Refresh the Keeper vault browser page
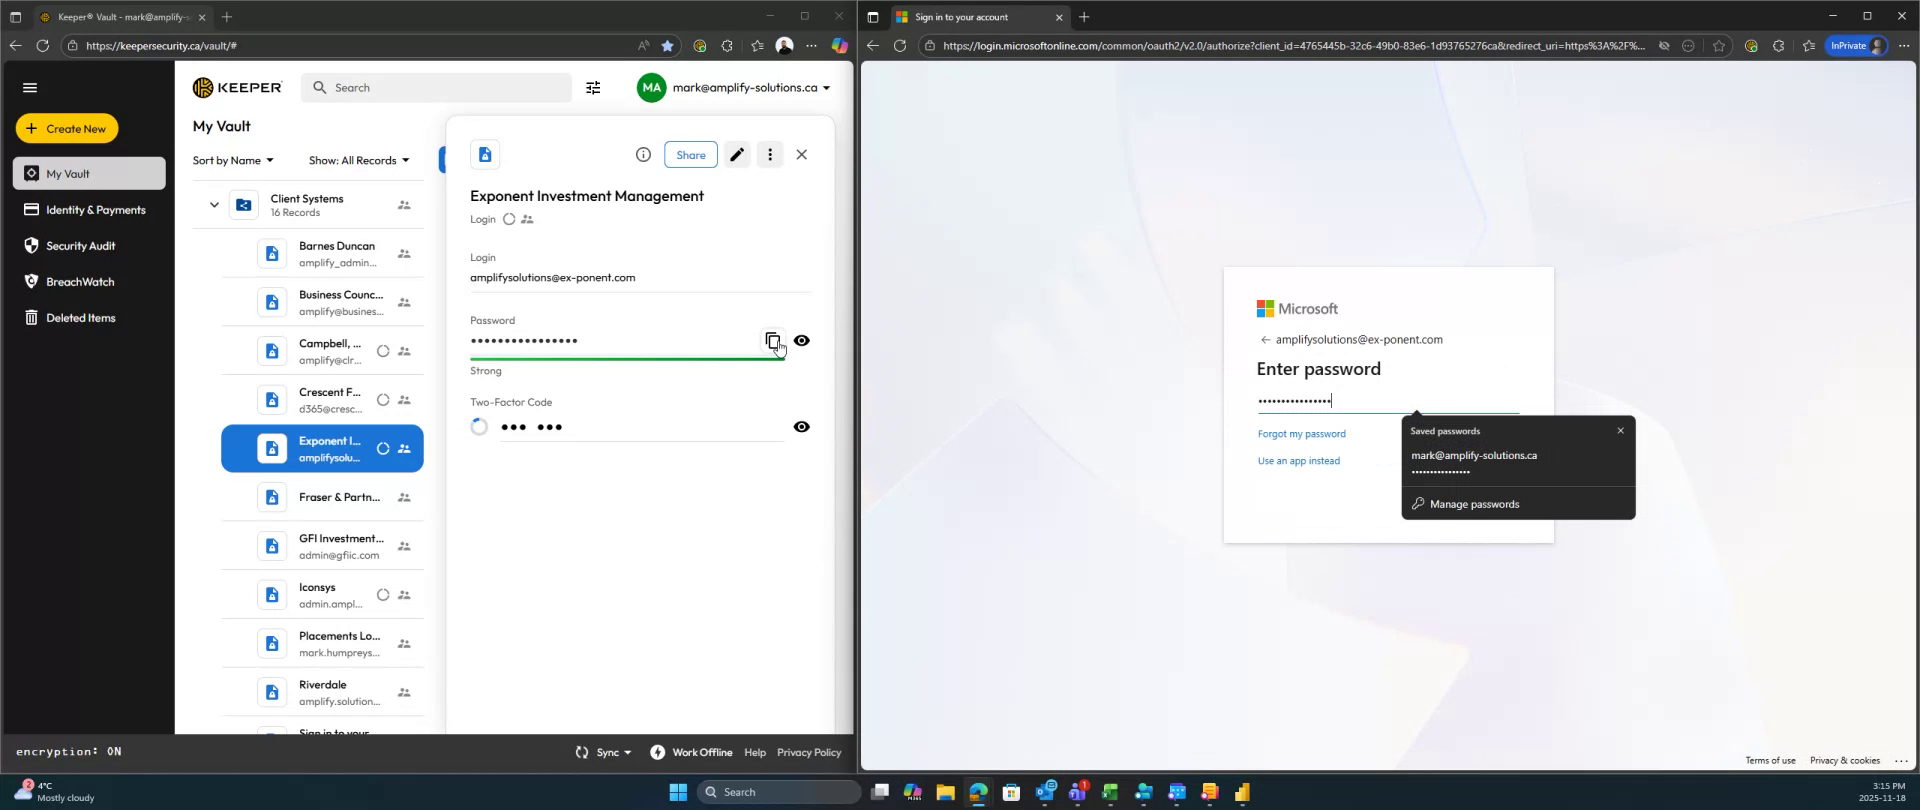Screen dimensions: 1920x810 pyautogui.click(x=42, y=46)
